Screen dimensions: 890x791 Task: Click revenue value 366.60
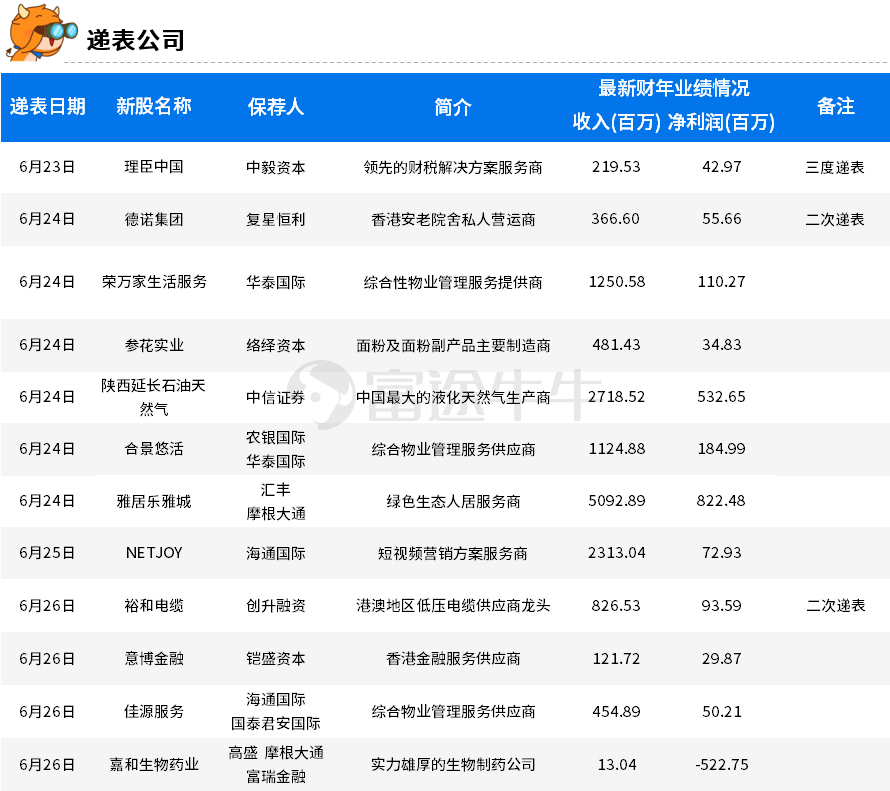pos(615,219)
